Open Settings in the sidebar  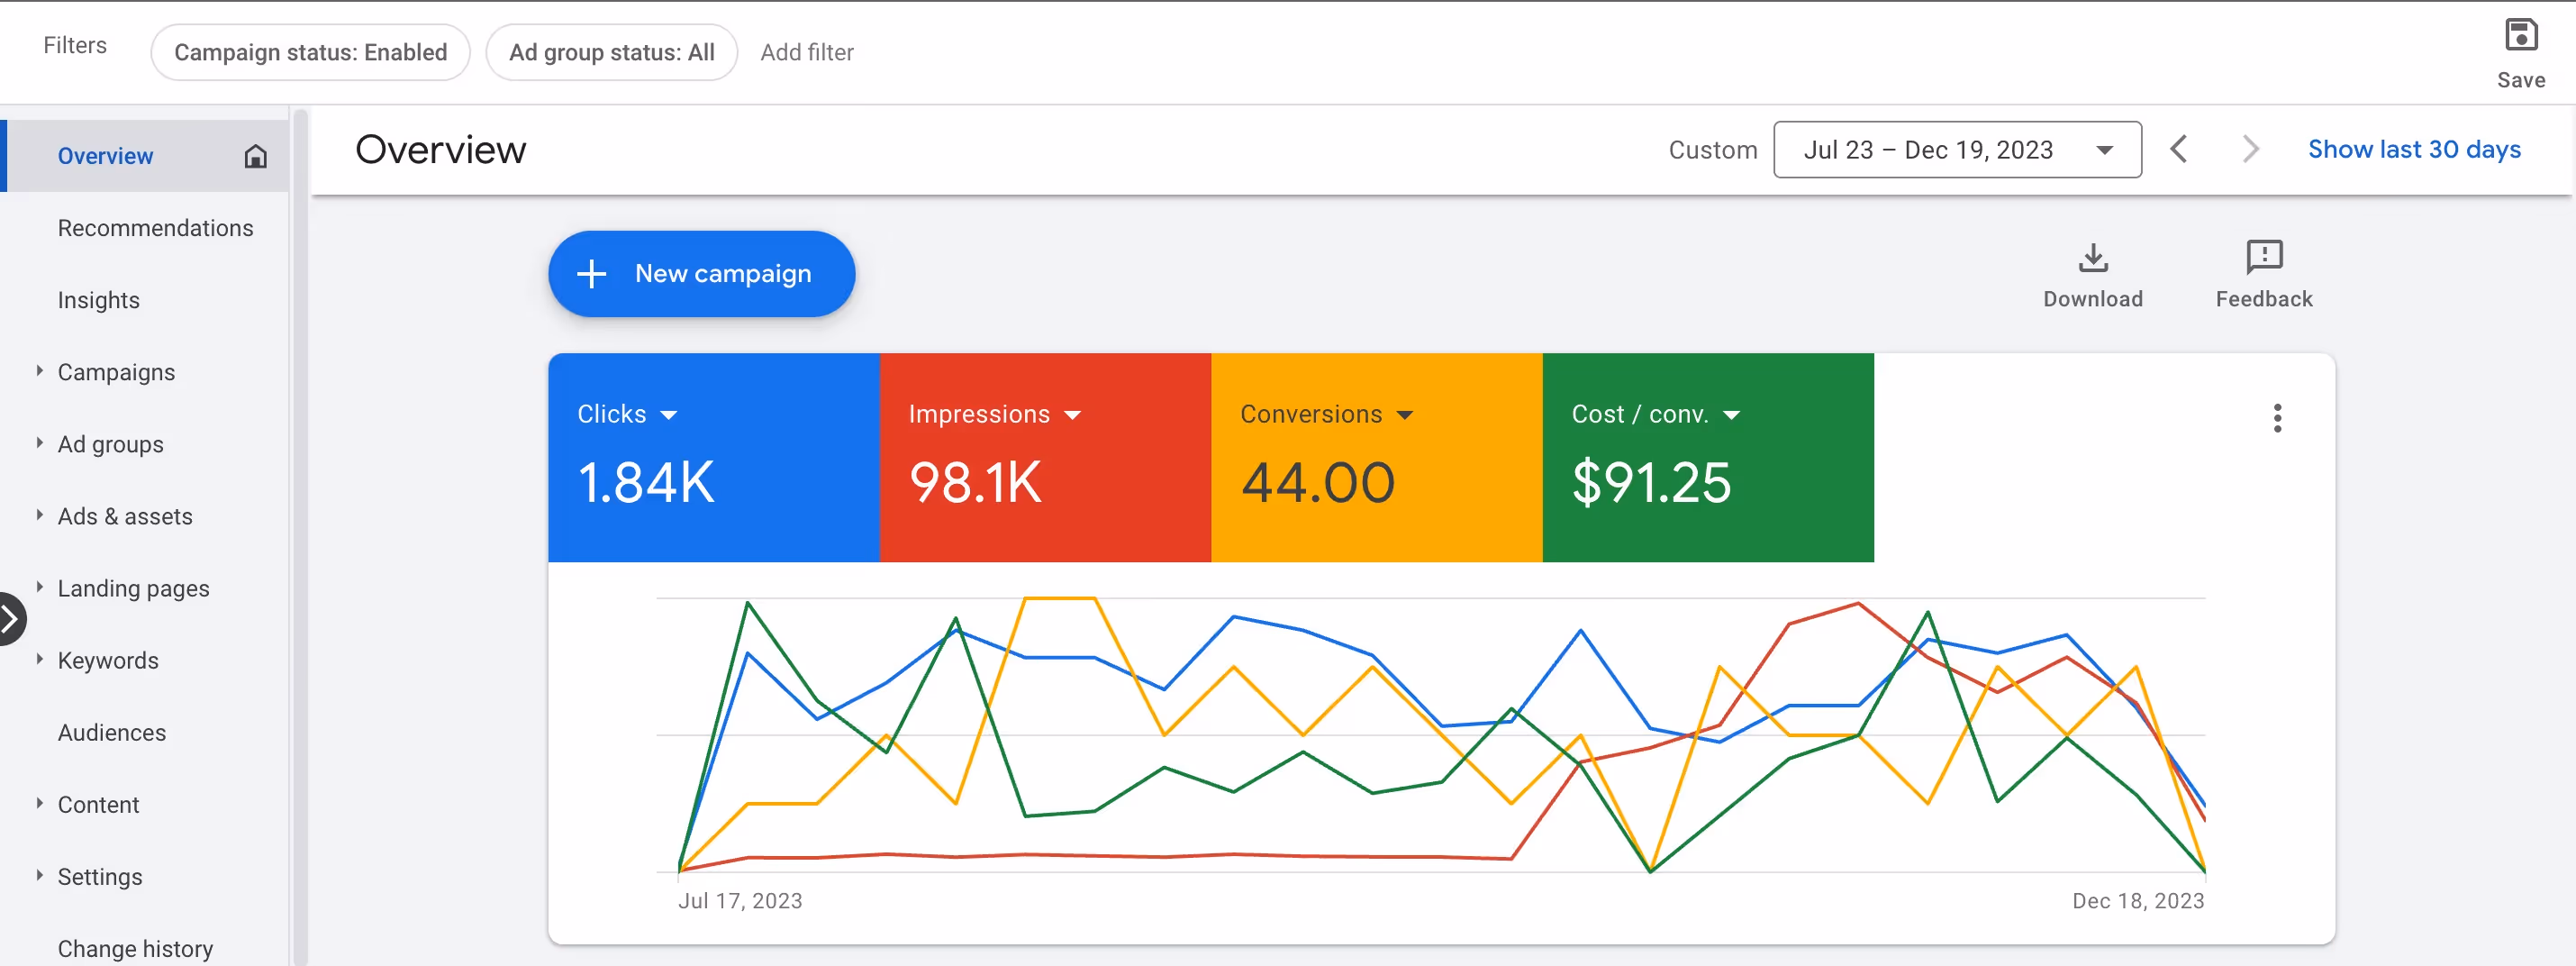pyautogui.click(x=100, y=876)
